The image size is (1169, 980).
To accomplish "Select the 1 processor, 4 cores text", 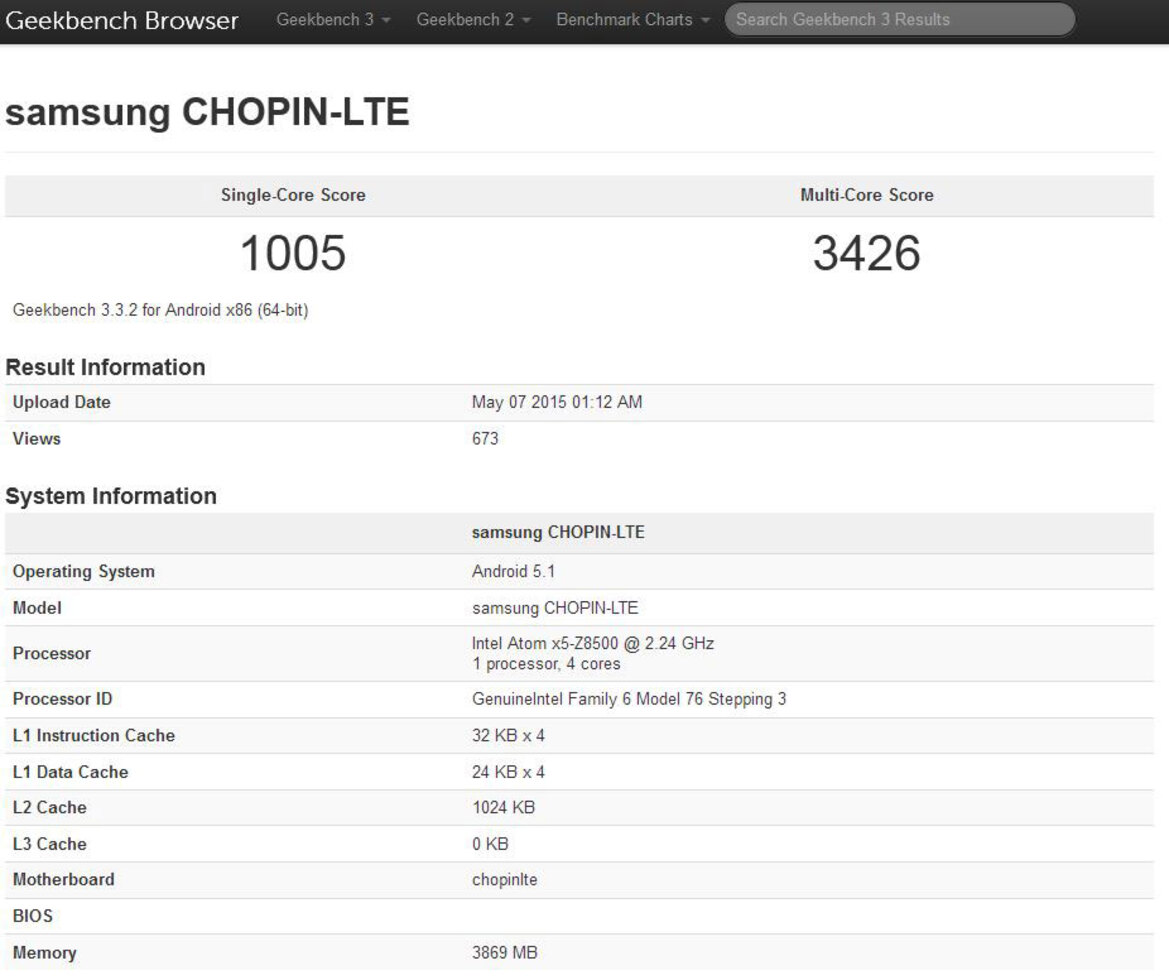I will tap(546, 664).
